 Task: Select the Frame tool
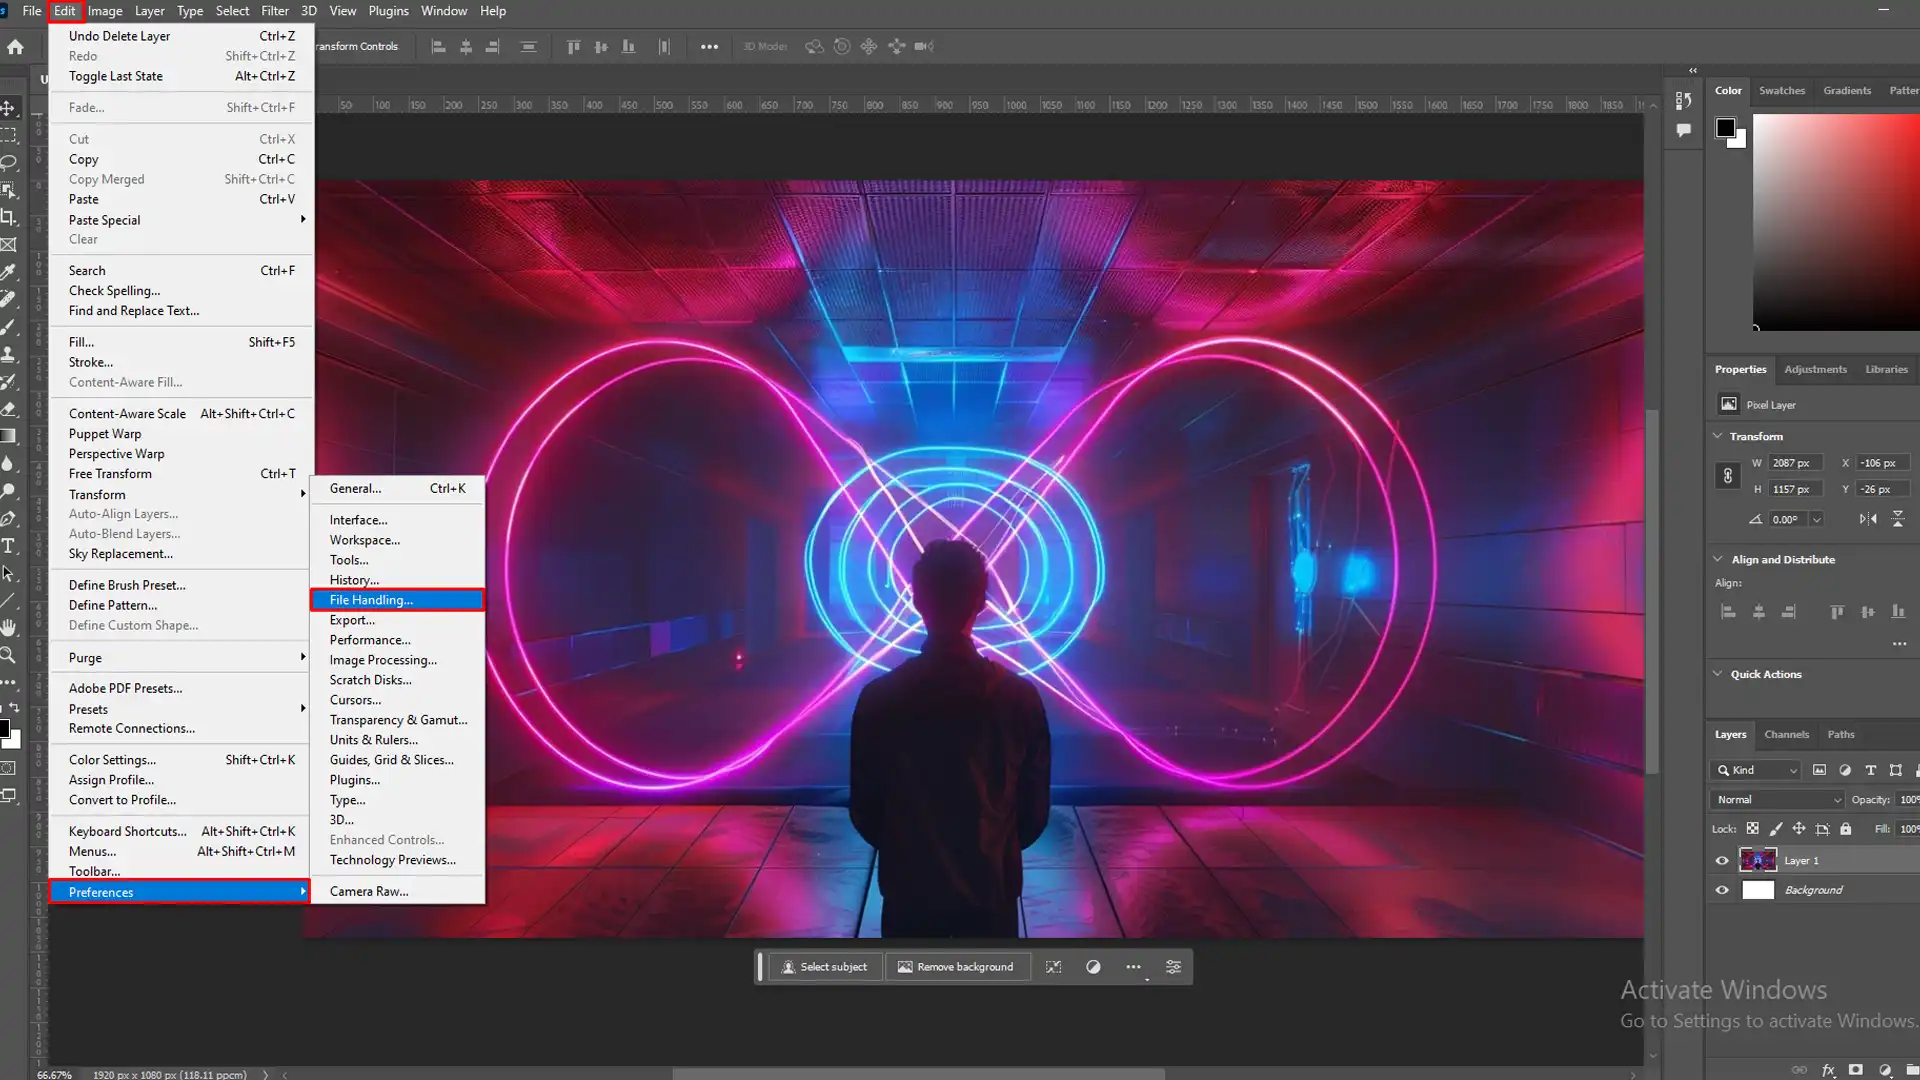tap(8, 244)
